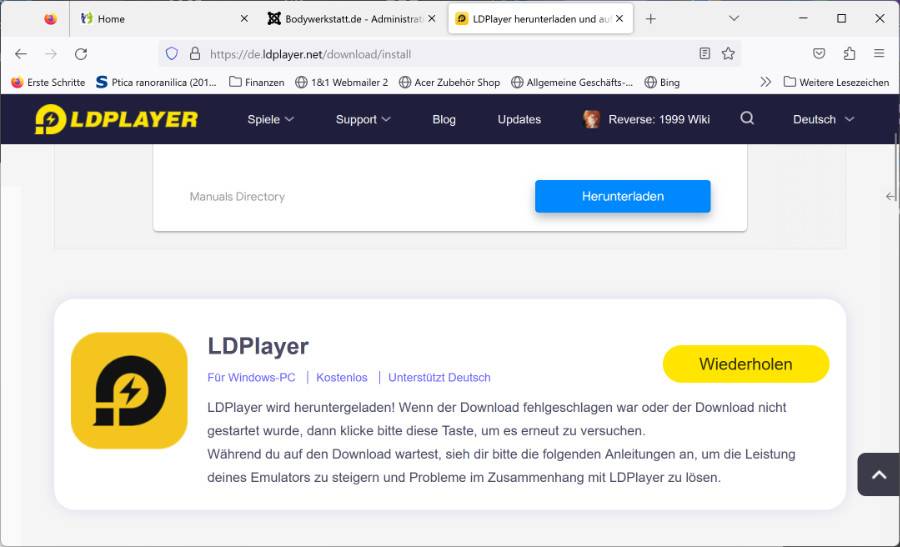The image size is (900, 547).
Task: Expand the Support menu dropdown
Action: [x=363, y=119]
